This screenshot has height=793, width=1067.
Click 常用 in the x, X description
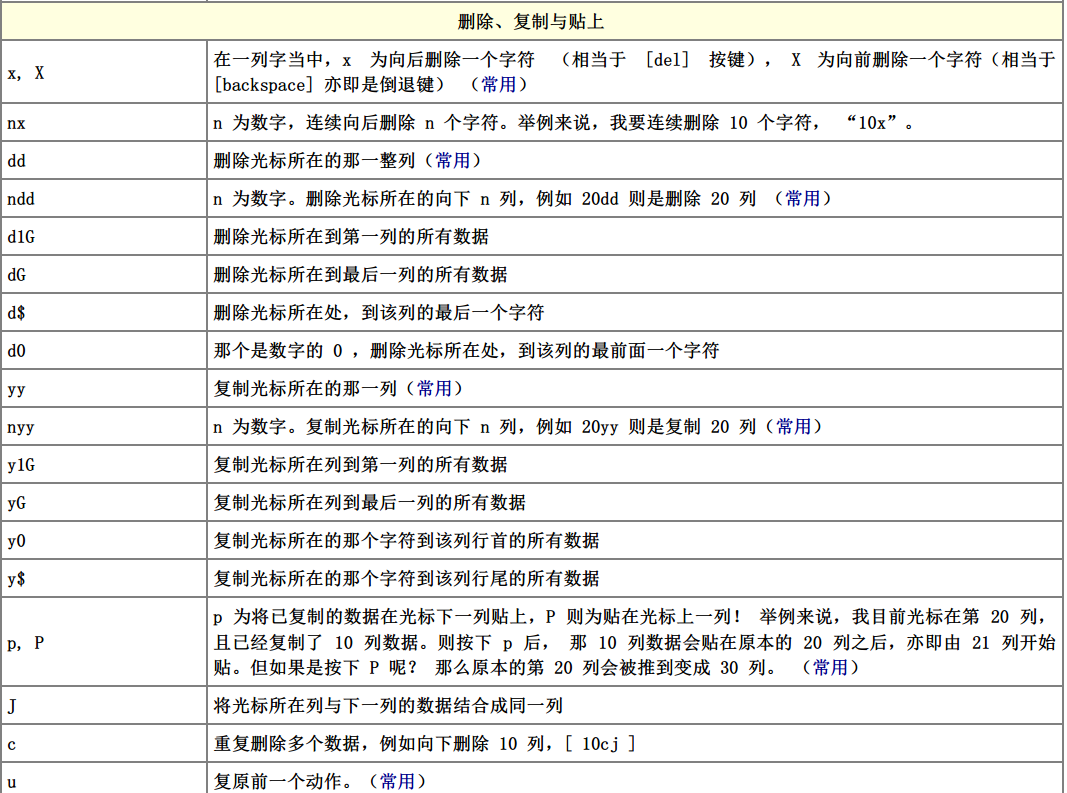click(x=499, y=84)
